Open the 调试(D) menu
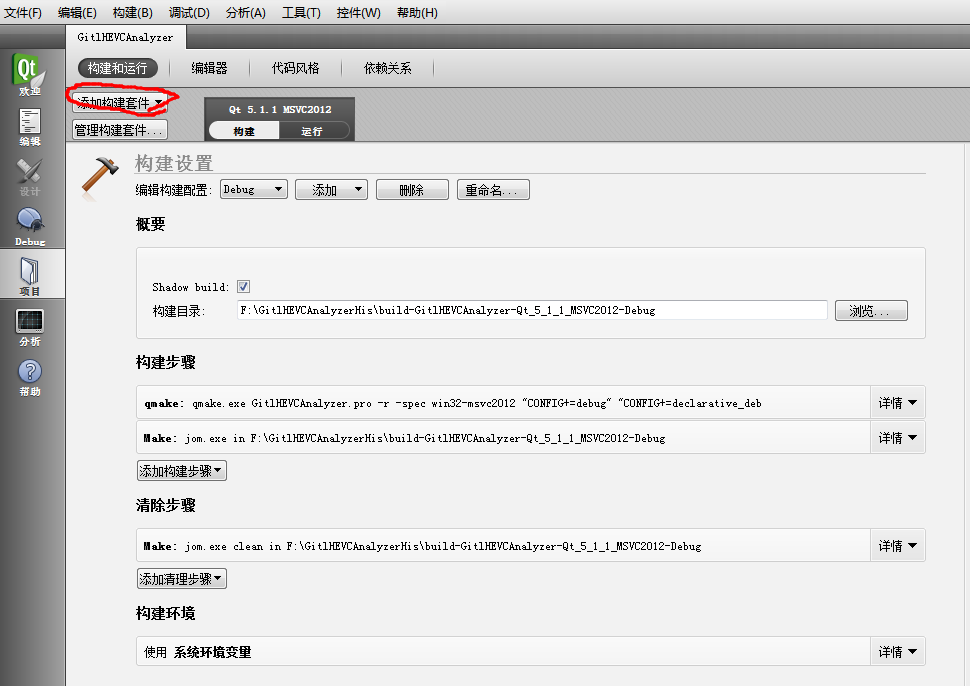The image size is (970, 686). pos(189,12)
